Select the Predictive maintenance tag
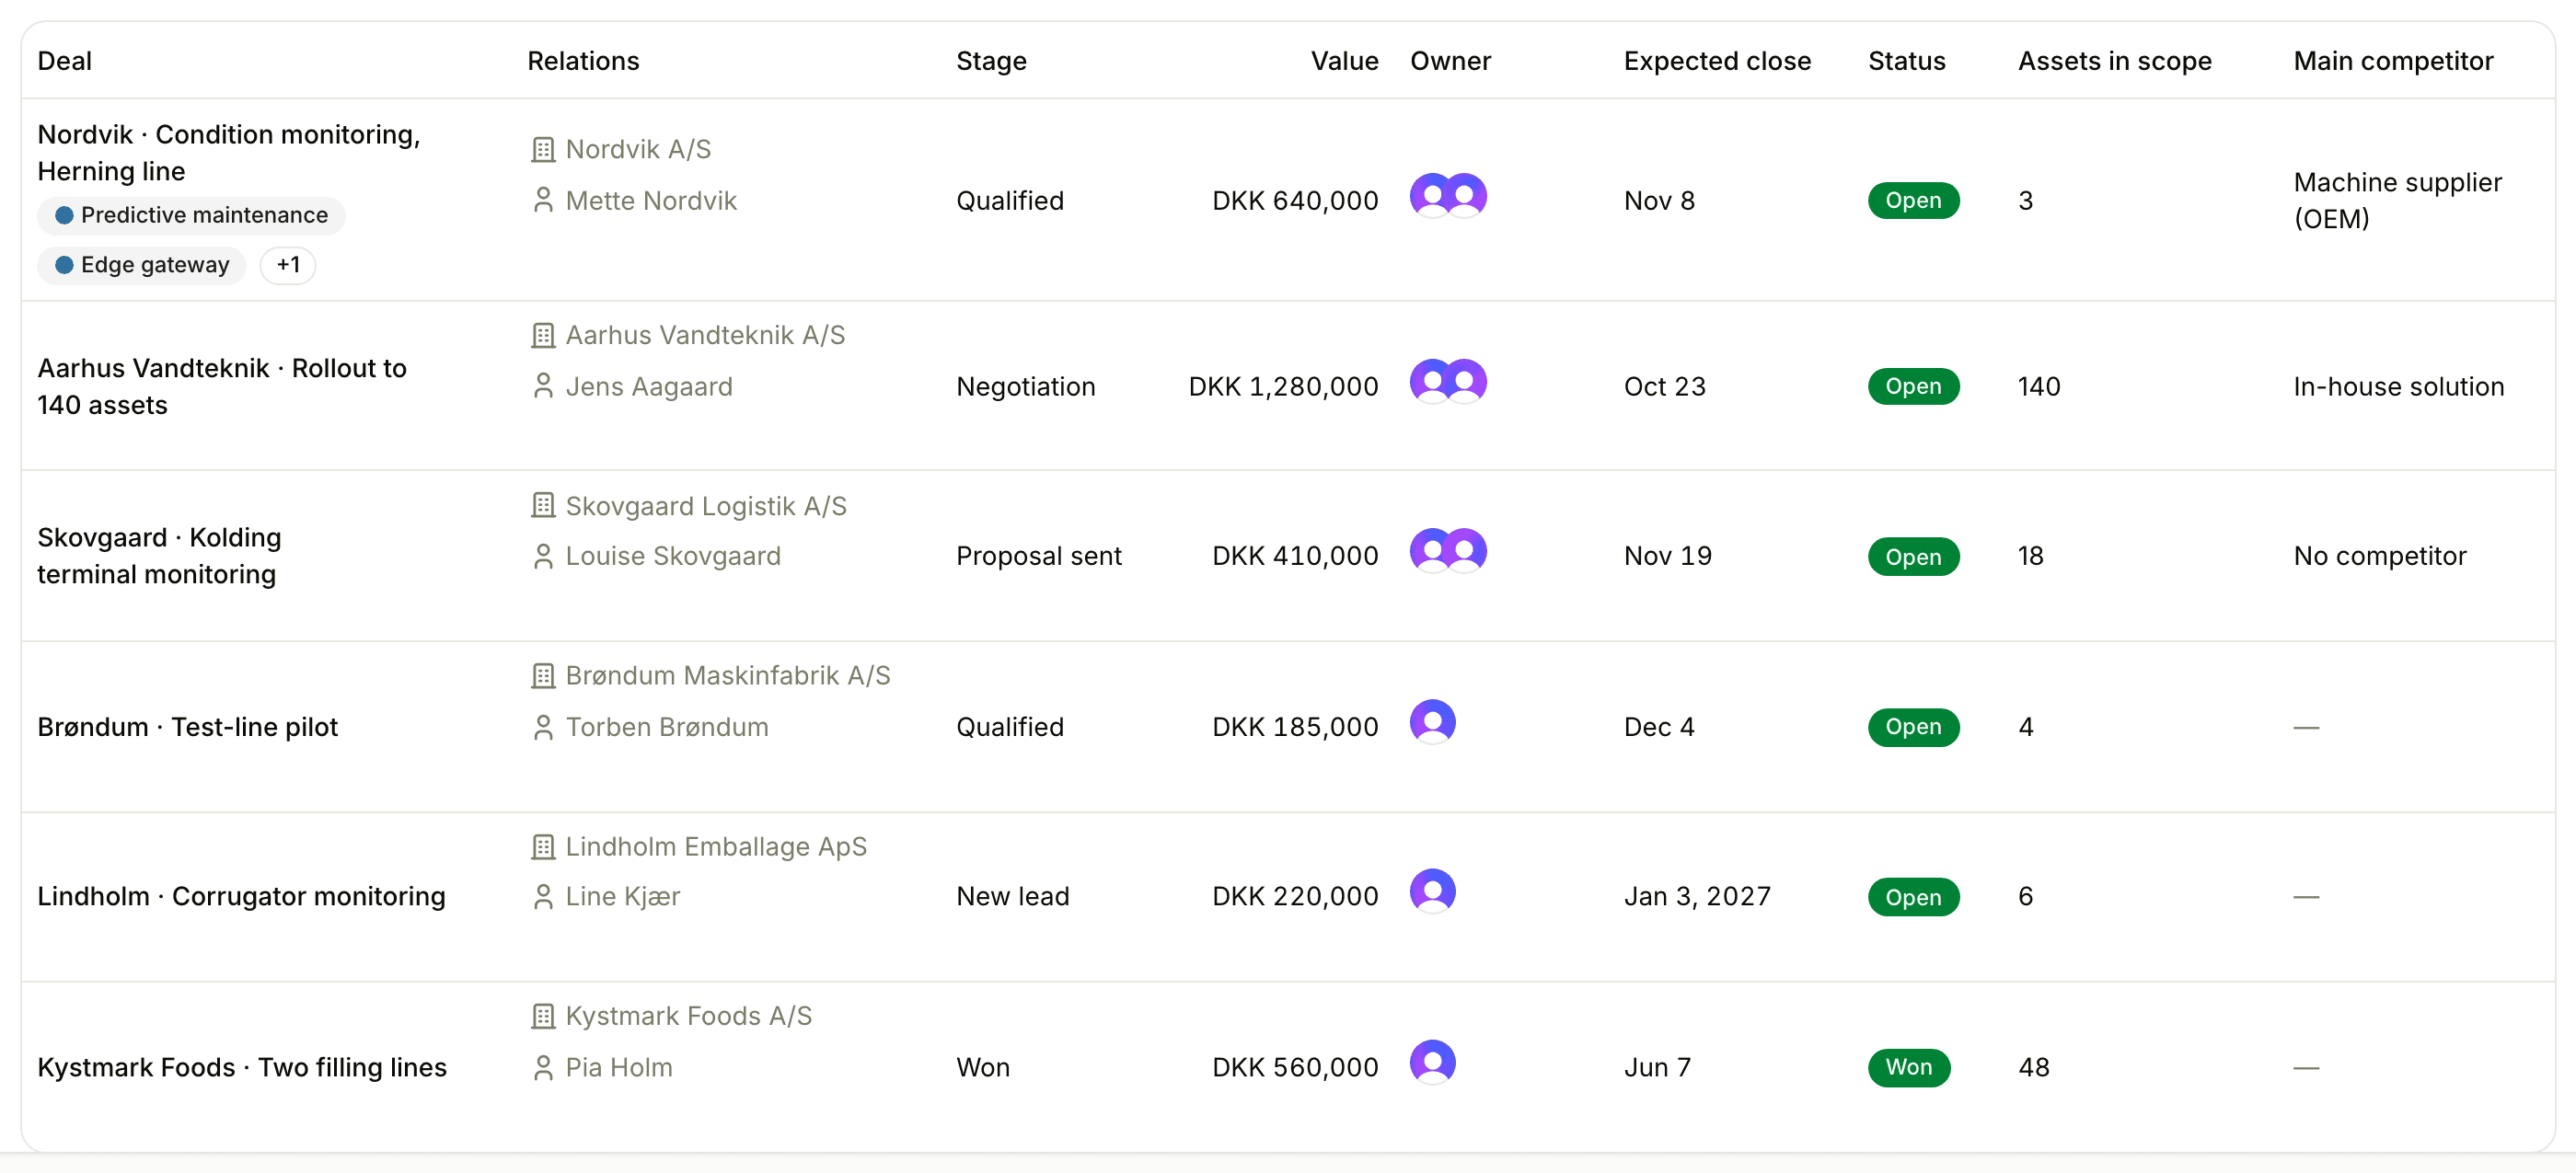2576x1173 pixels. [x=191, y=216]
